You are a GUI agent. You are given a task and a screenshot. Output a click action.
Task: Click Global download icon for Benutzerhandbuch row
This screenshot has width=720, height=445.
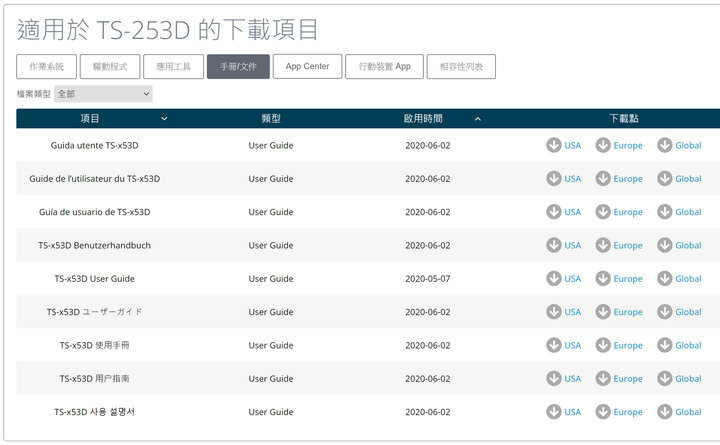coord(664,245)
